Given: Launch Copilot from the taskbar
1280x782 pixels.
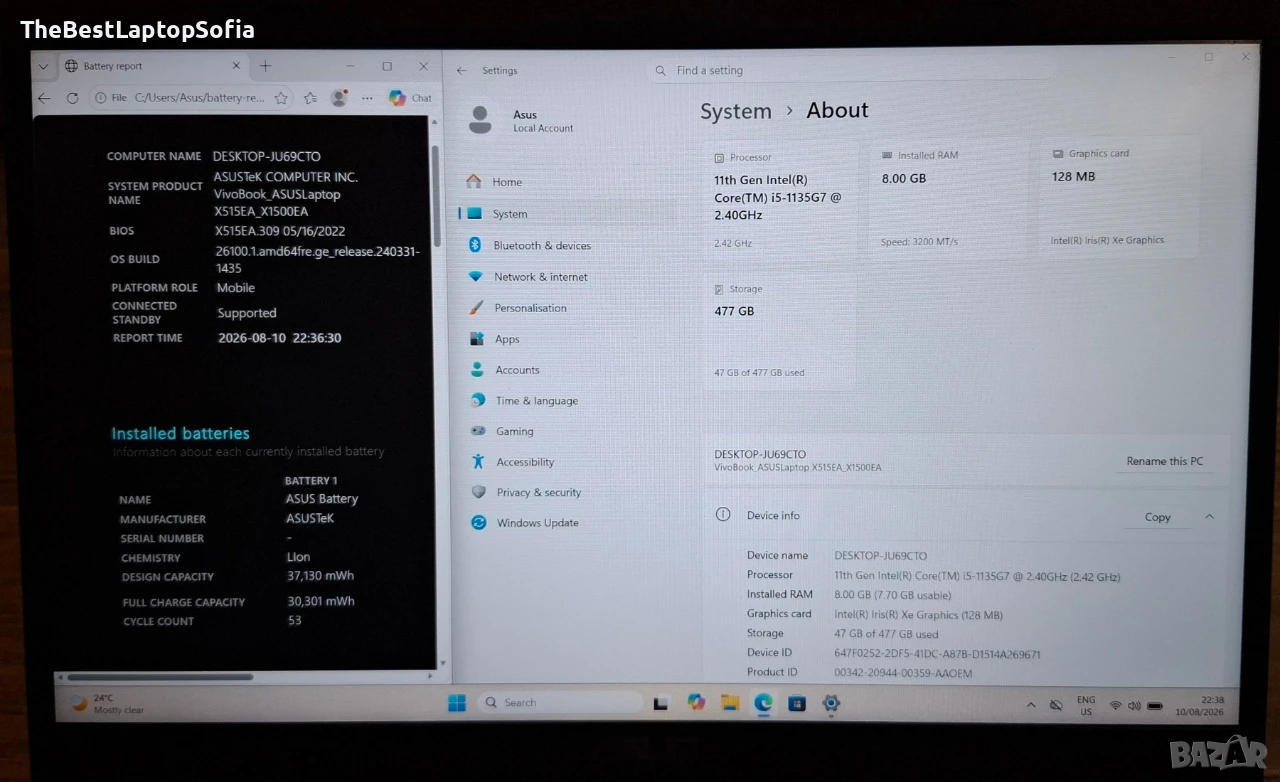Looking at the screenshot, I should [x=696, y=703].
